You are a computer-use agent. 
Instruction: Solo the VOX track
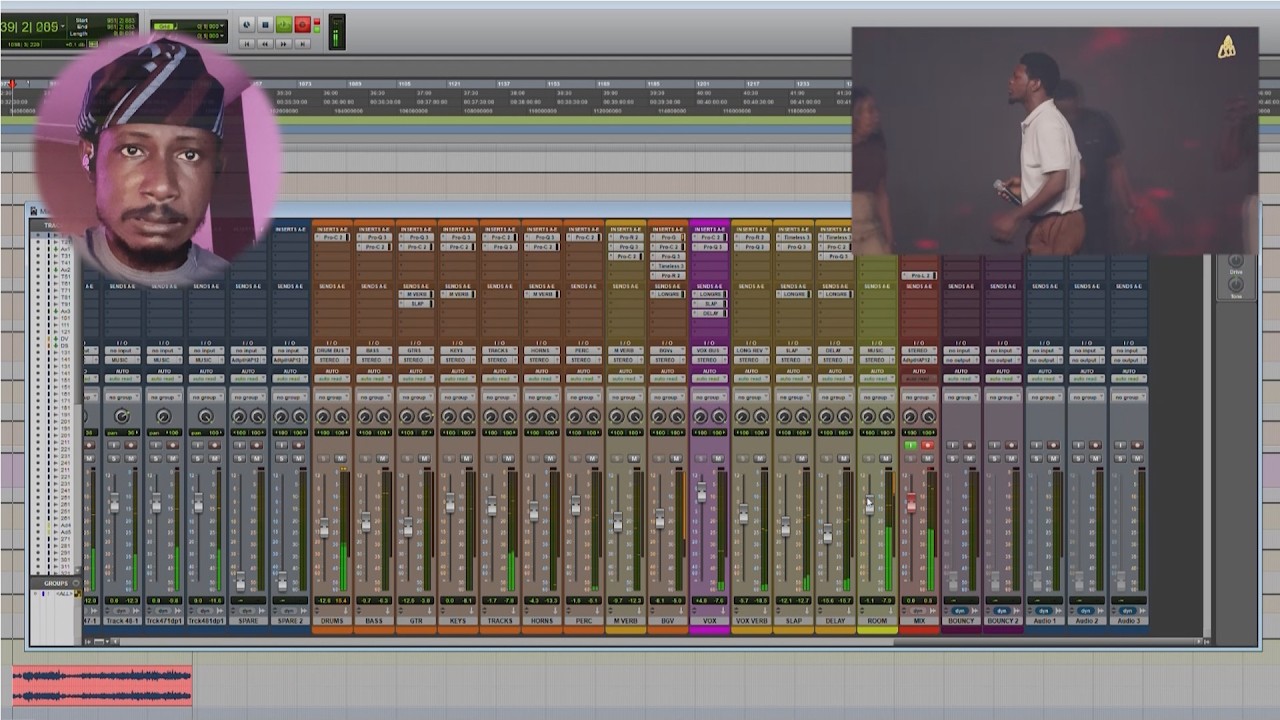[700, 458]
